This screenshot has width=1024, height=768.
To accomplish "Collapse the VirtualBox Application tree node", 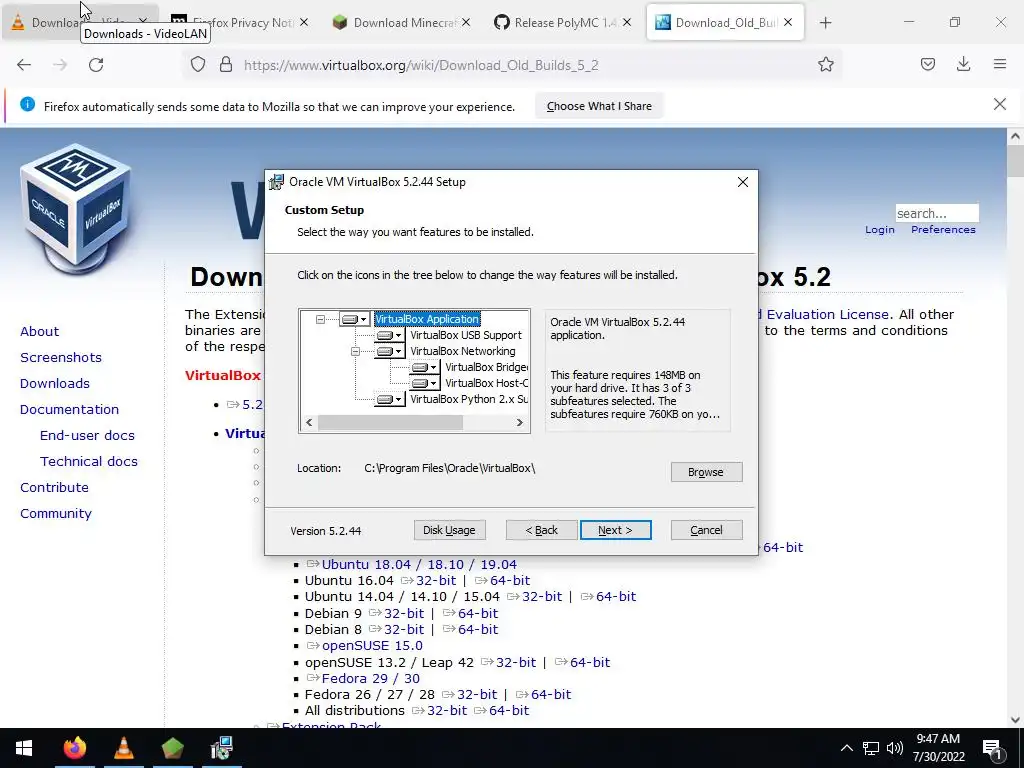I will click(x=320, y=319).
